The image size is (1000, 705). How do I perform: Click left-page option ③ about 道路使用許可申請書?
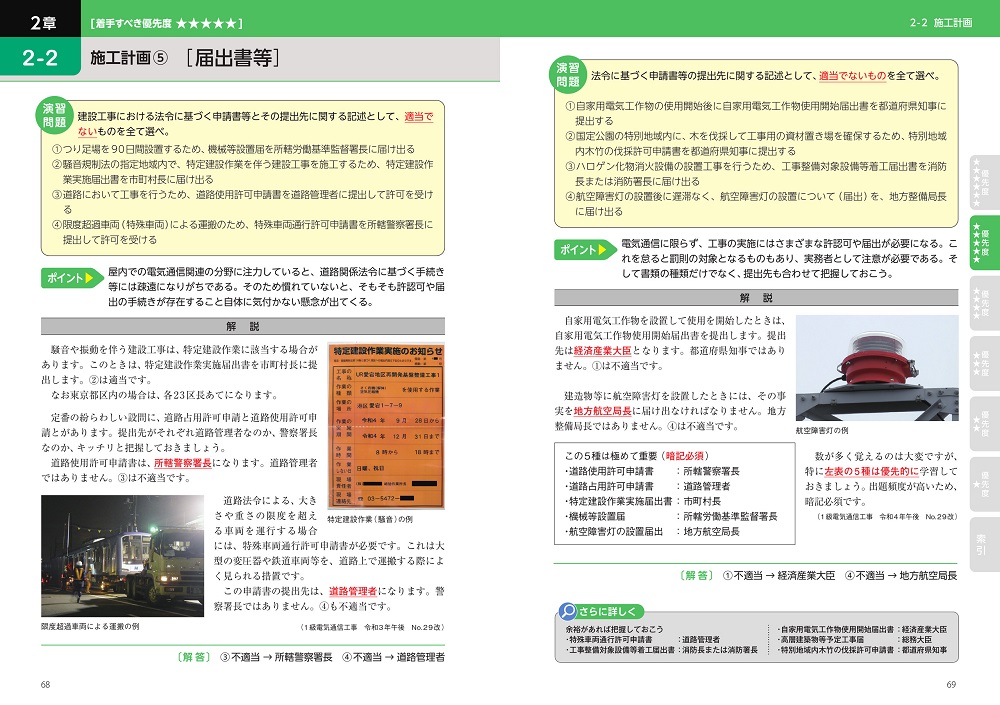click(242, 202)
